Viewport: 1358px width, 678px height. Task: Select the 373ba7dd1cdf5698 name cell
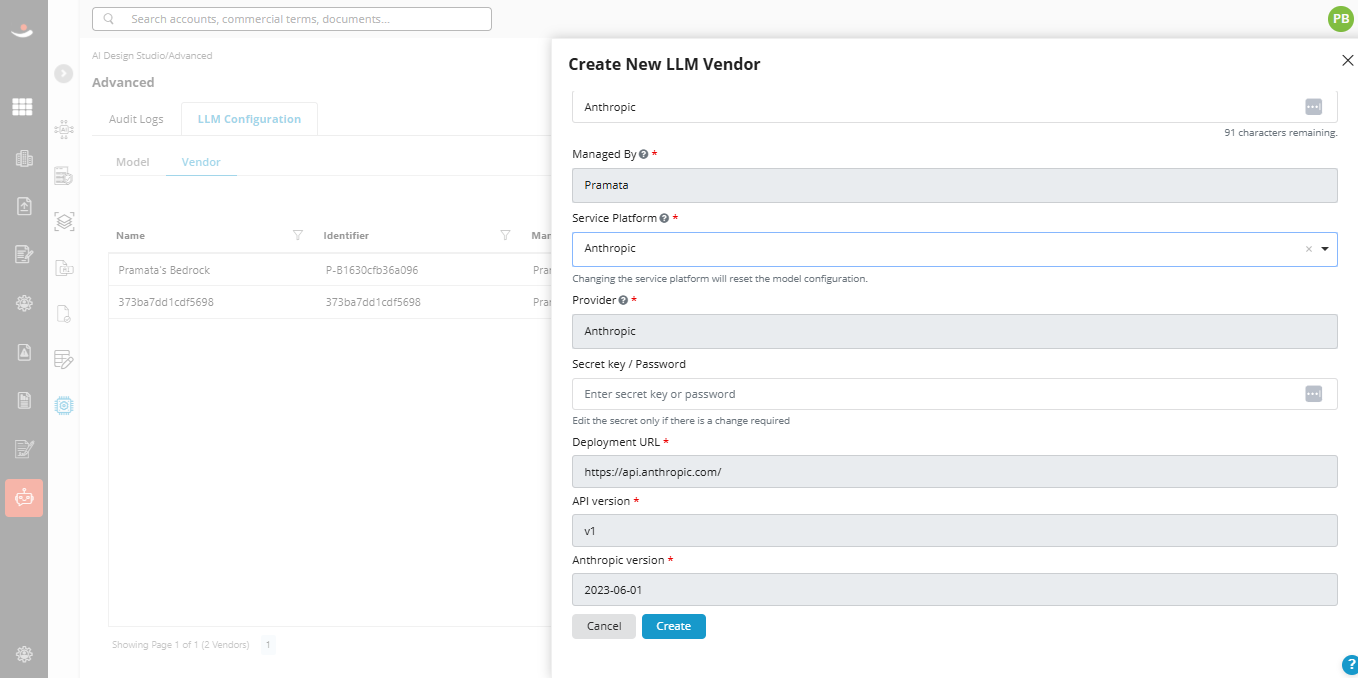click(166, 302)
